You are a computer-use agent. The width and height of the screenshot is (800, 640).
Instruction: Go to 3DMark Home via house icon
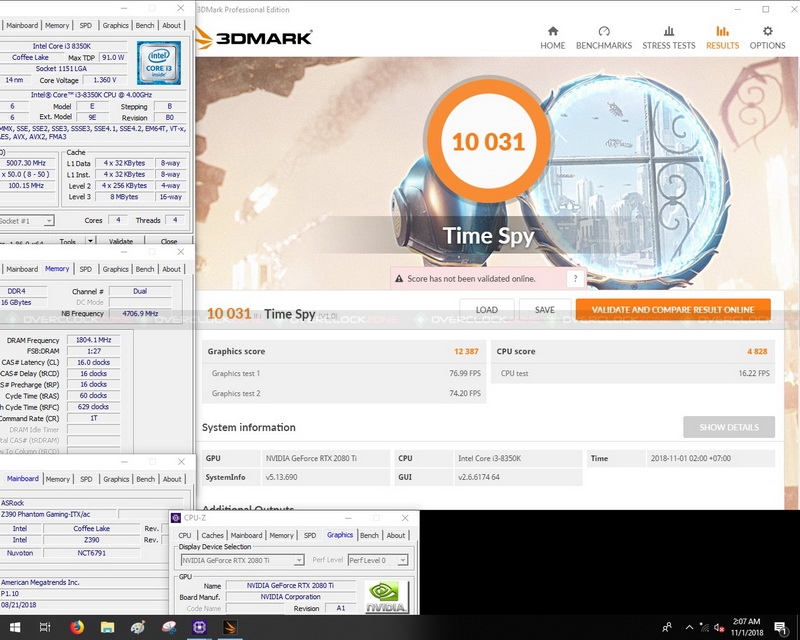553,31
